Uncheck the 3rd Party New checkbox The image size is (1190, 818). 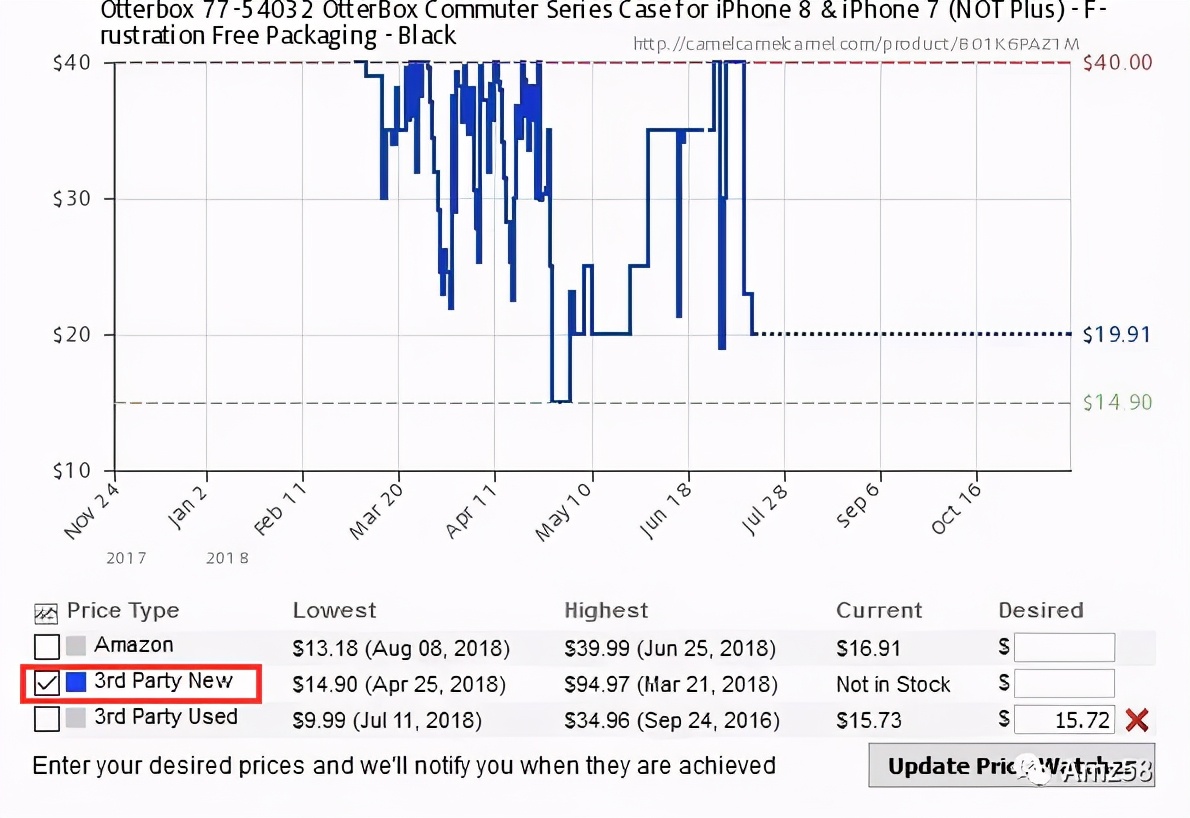click(47, 683)
